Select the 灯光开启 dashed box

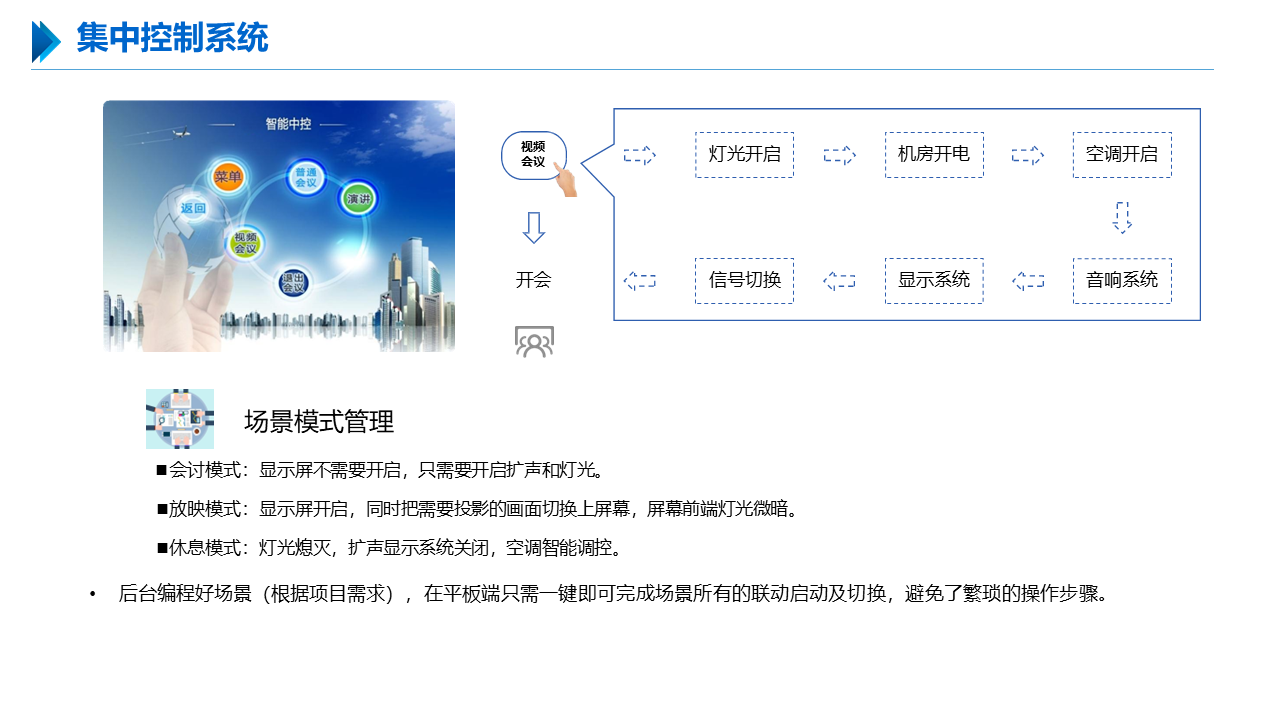(x=744, y=155)
